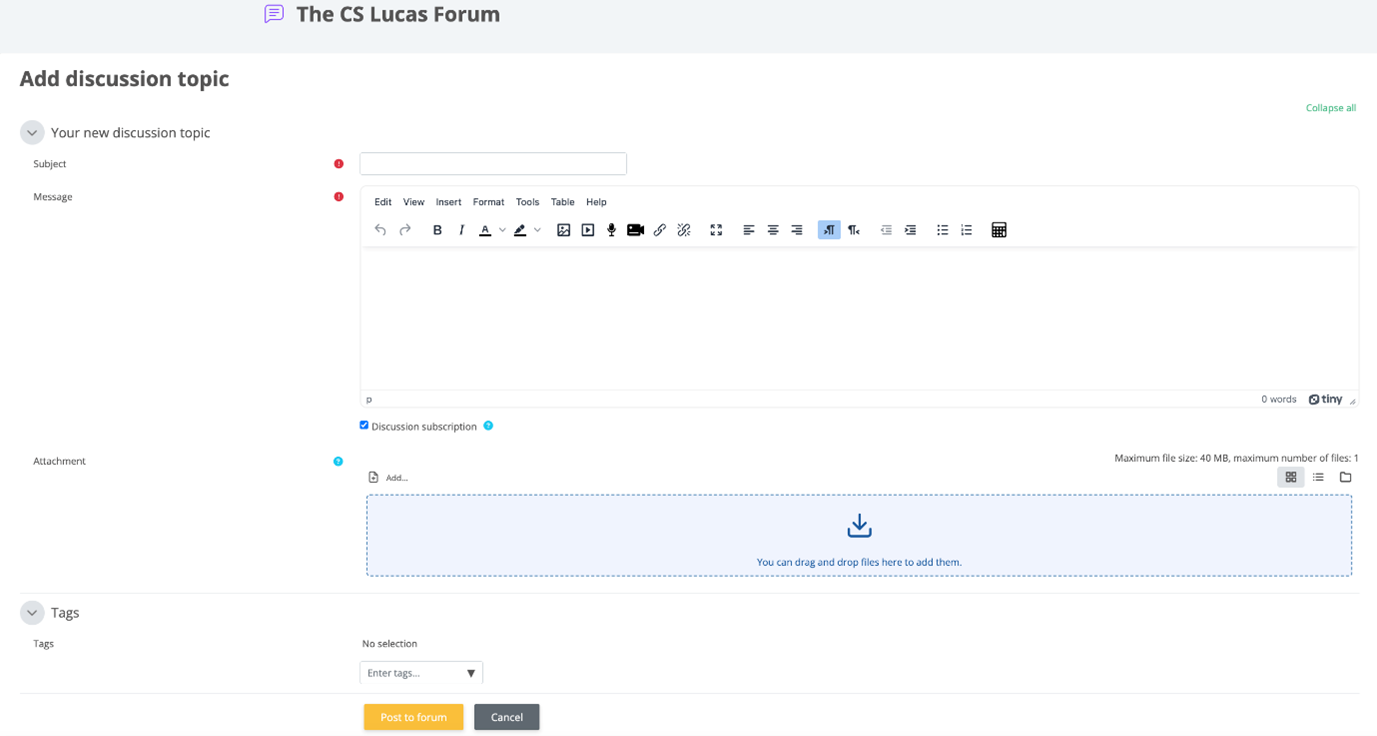Click Post to forum
Screen dimensions: 1377x736
(413, 717)
